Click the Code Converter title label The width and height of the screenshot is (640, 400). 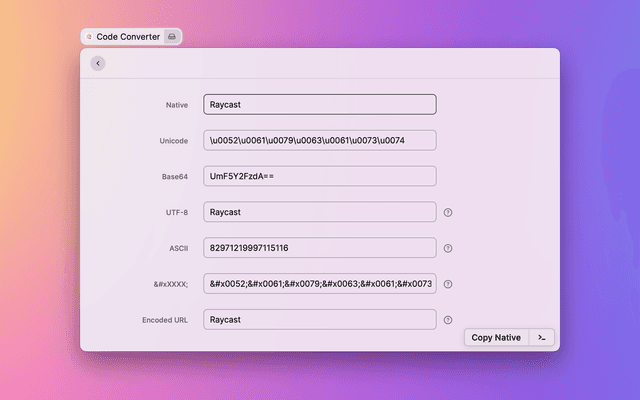click(x=128, y=36)
